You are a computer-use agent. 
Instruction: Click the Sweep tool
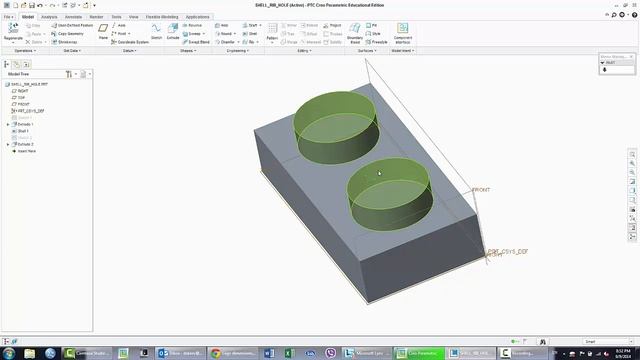193,33
